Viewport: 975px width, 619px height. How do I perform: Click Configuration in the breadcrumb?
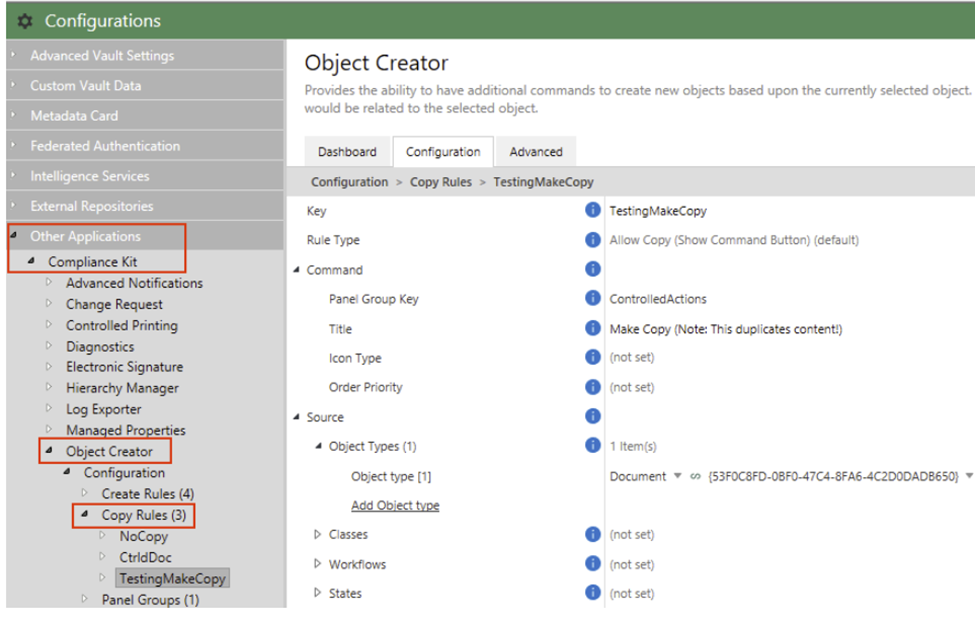tap(349, 182)
